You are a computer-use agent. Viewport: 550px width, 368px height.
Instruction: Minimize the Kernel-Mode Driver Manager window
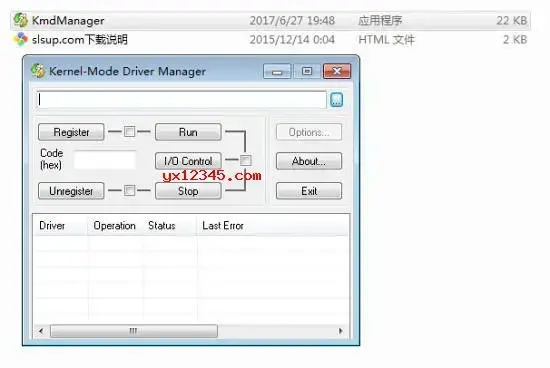[x=277, y=71]
